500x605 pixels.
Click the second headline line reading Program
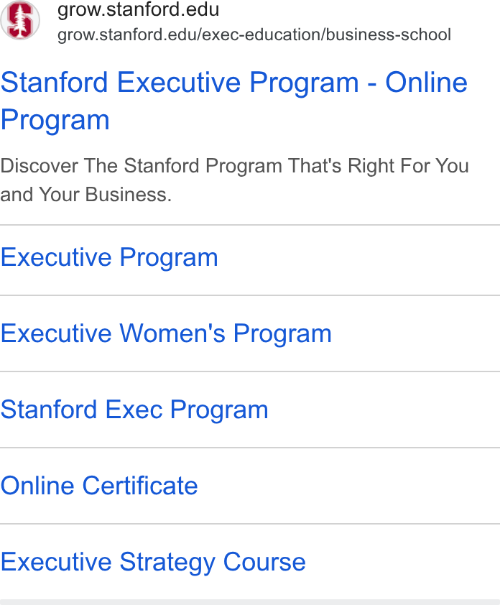55,120
